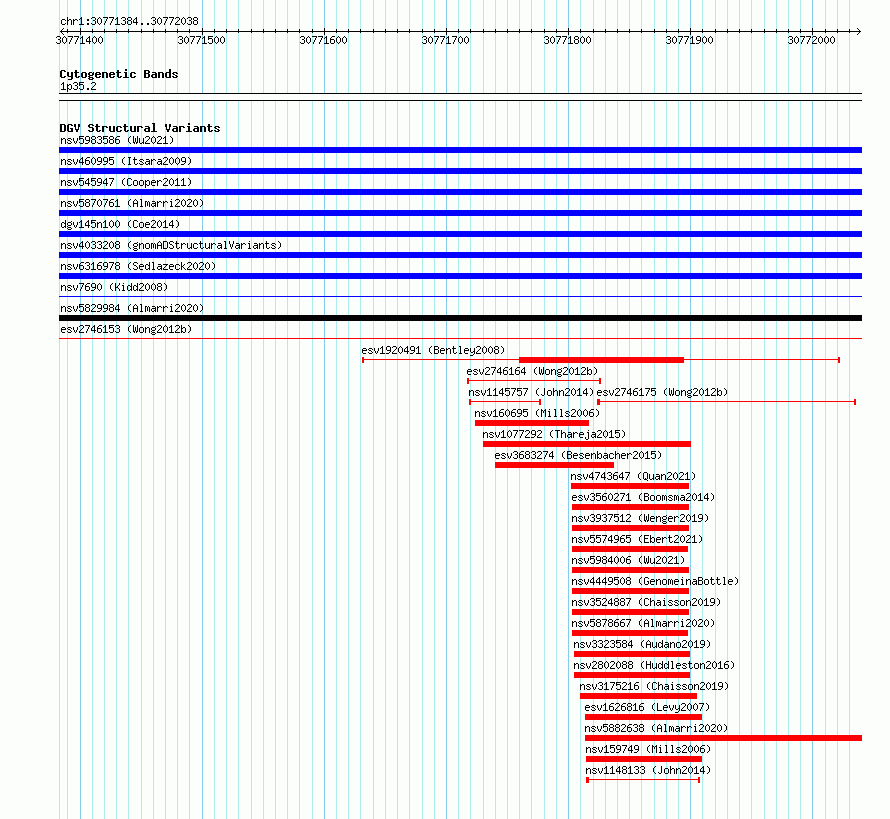Click the blue bar under nsv5983586 (Wu2021)
This screenshot has height=819, width=890.
pyautogui.click(x=460, y=150)
